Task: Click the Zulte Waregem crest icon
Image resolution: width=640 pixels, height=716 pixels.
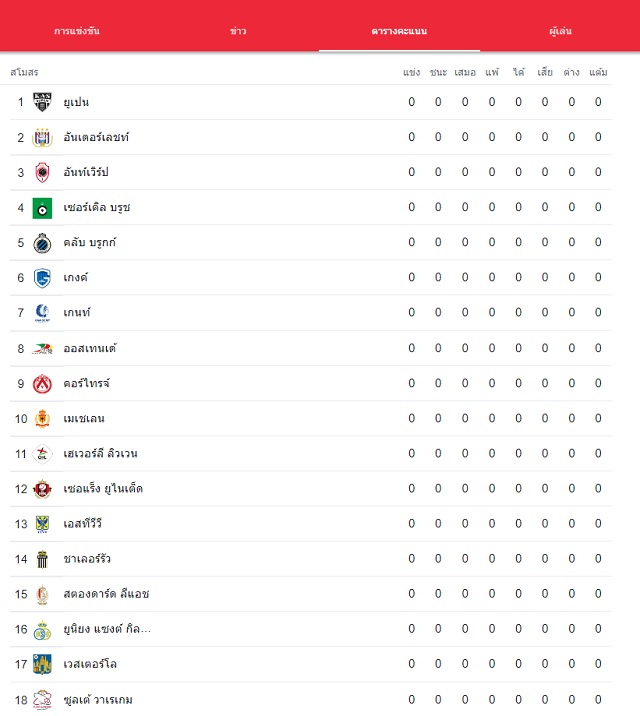Action: point(42,700)
